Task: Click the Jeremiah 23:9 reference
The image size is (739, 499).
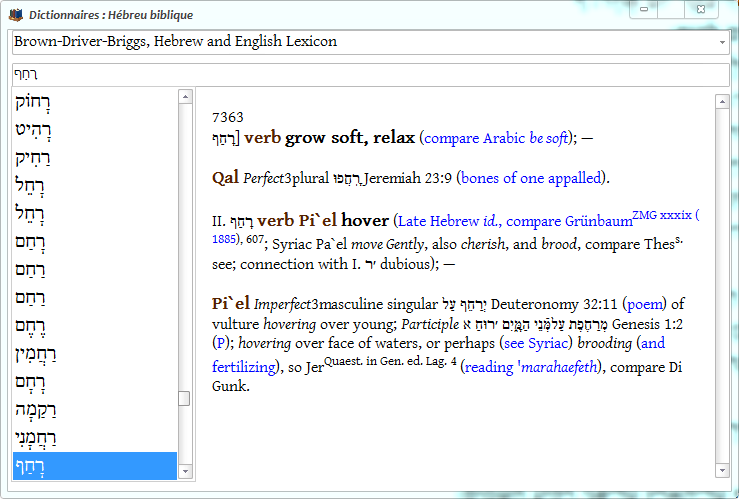Action: (408, 178)
